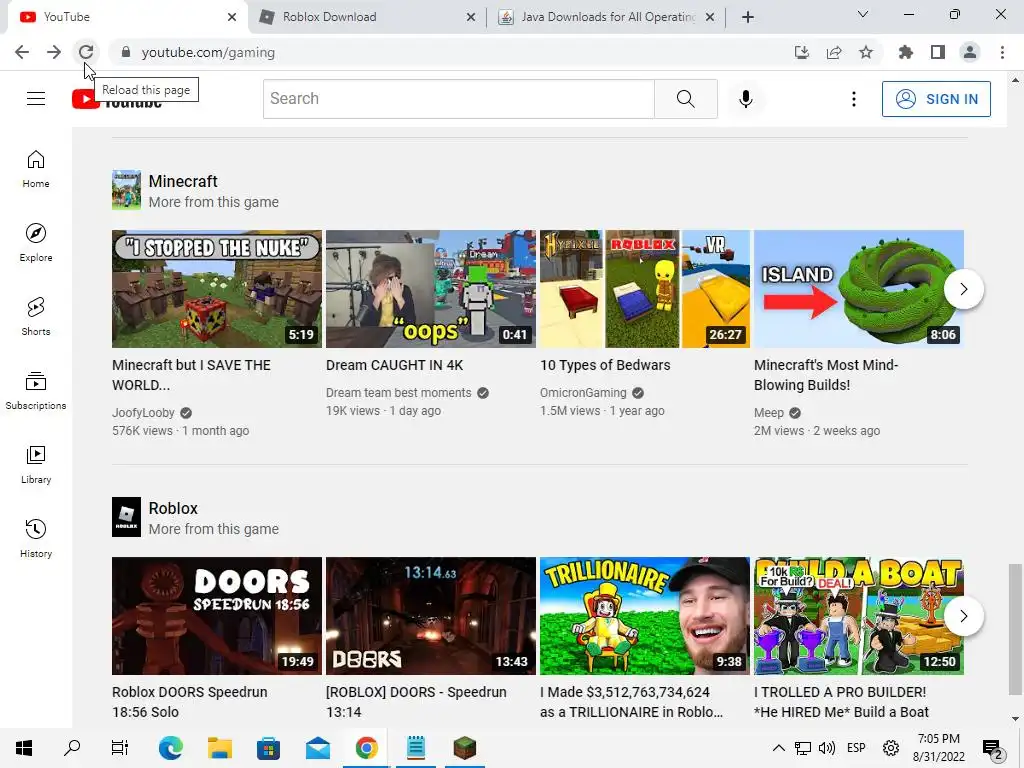Screen dimensions: 1024x768
Task: Play the 10 Types of Bedwars thumbnail
Action: pos(645,289)
